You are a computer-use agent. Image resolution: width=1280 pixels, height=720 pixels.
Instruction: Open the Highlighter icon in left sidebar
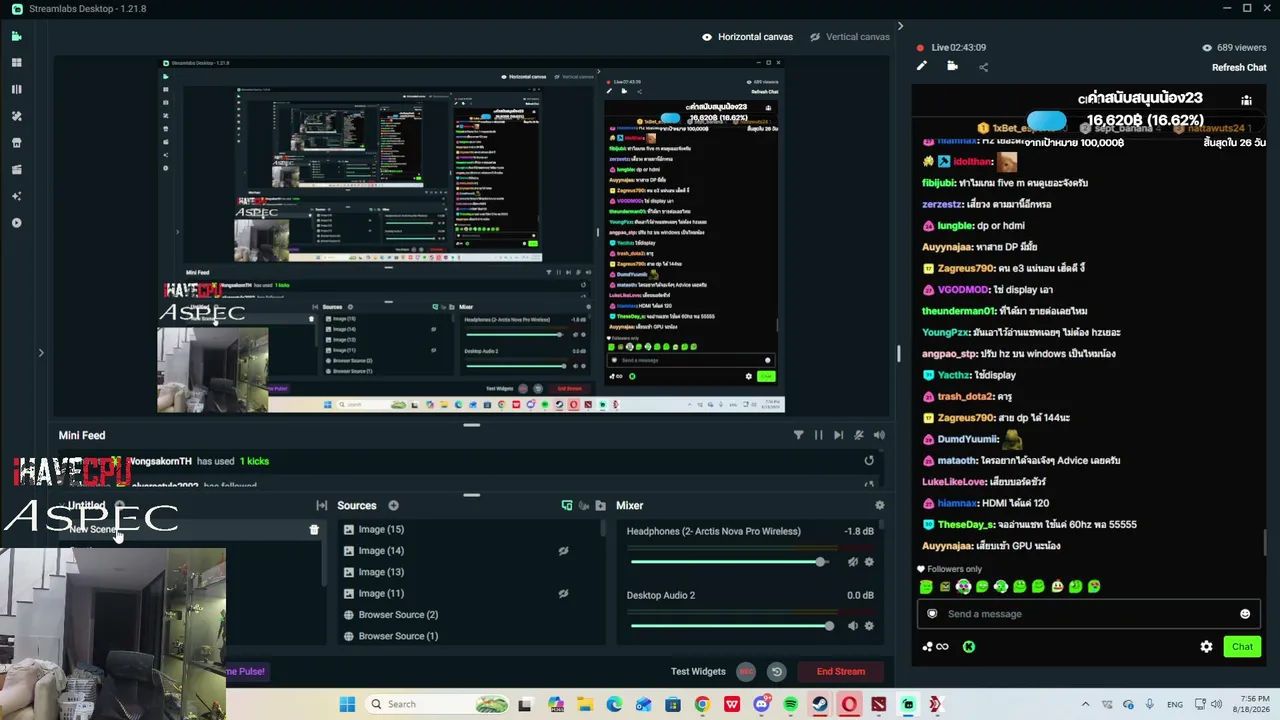click(x=16, y=170)
